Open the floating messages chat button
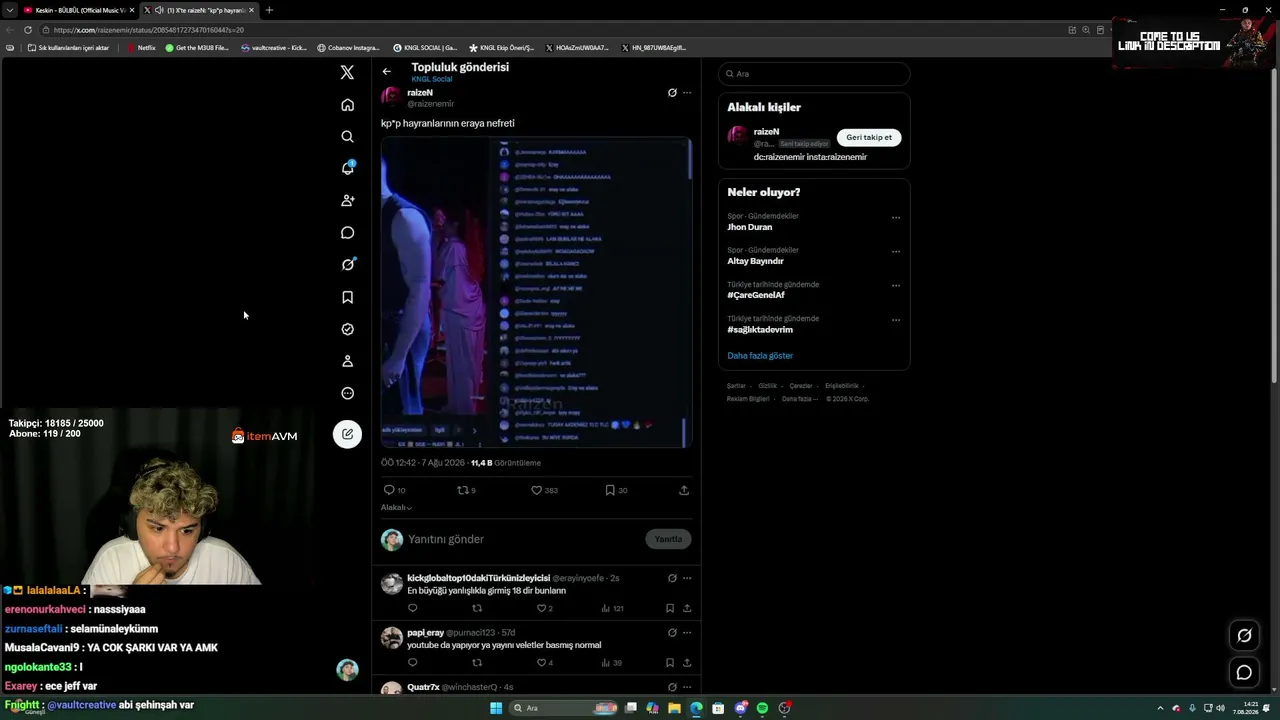Image resolution: width=1280 pixels, height=720 pixels. (1244, 673)
